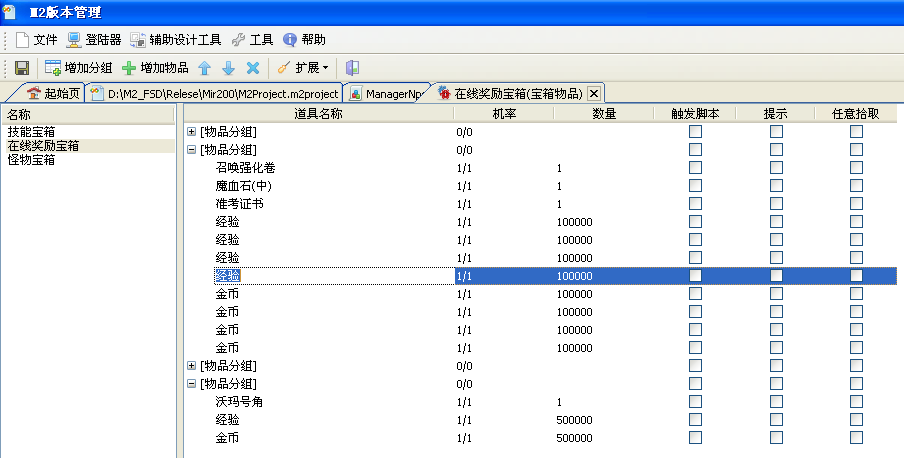This screenshot has height=458, width=904.
Task: Click the 增加分组 table icon
Action: click(53, 68)
